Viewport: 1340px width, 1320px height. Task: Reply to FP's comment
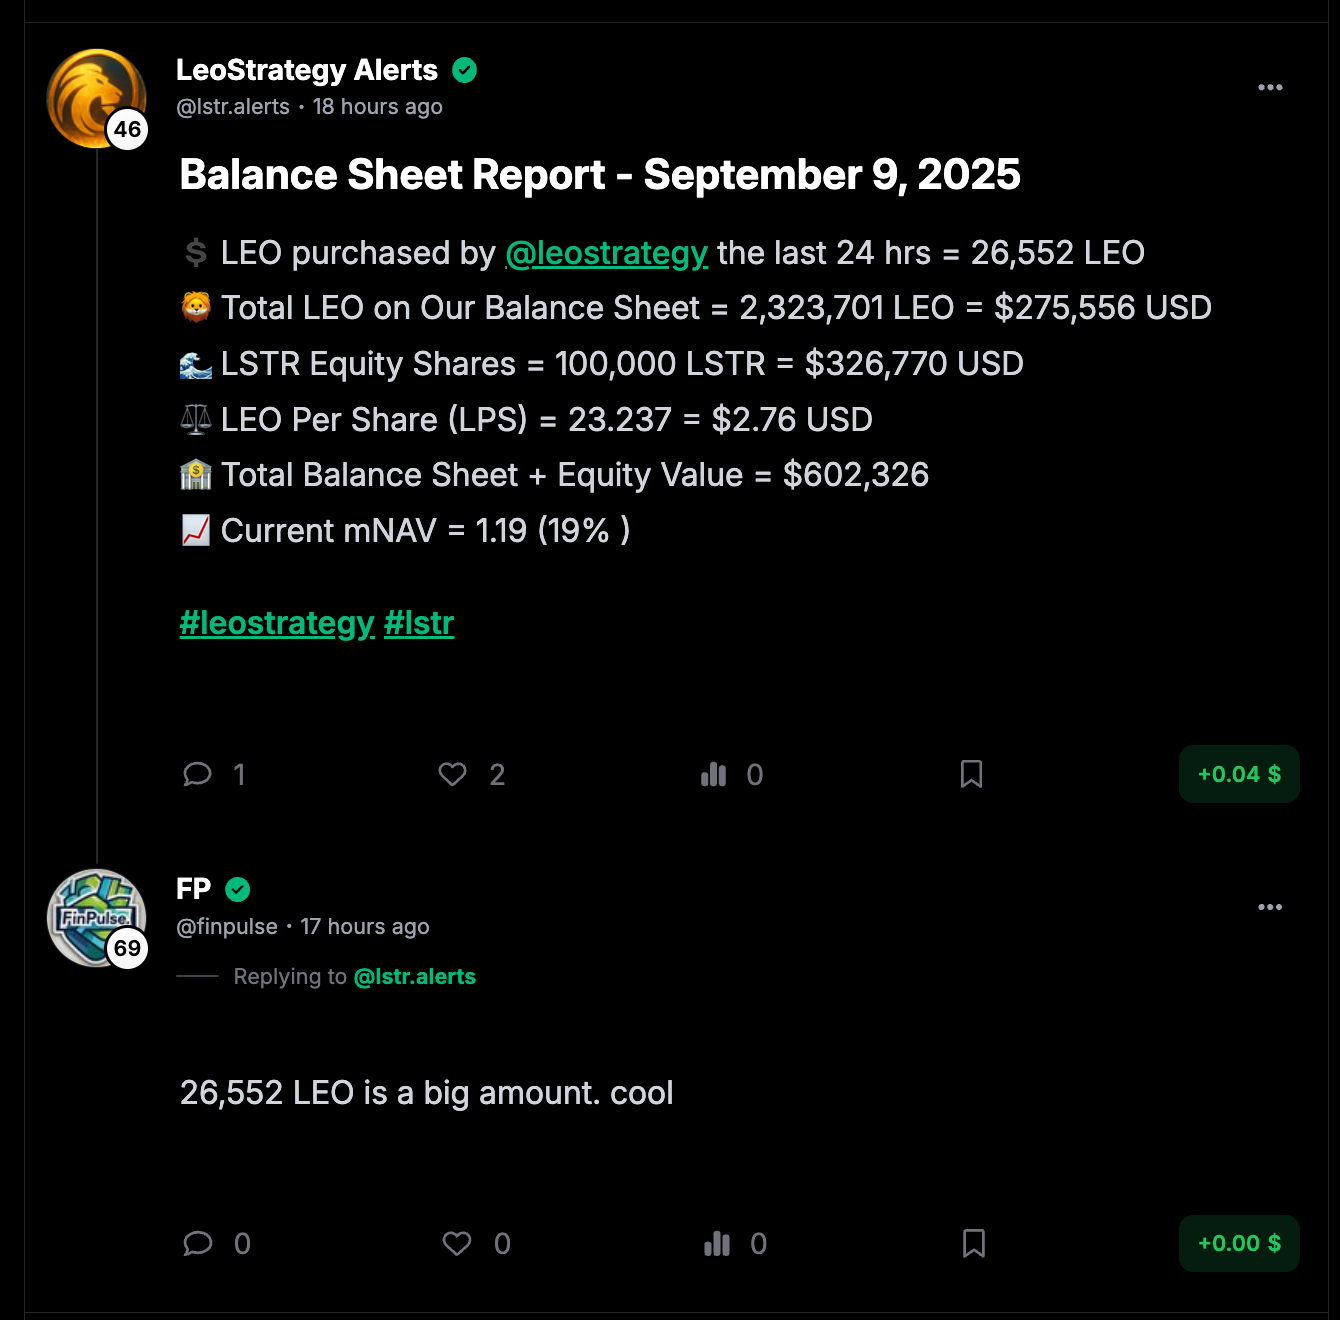pos(198,1243)
